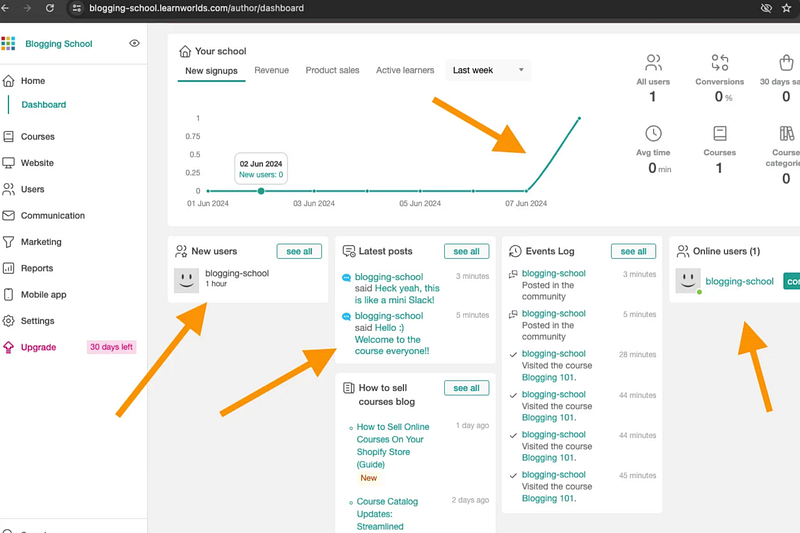Switch to the Active learners tab
Screen dimensions: 800x533
405,70
